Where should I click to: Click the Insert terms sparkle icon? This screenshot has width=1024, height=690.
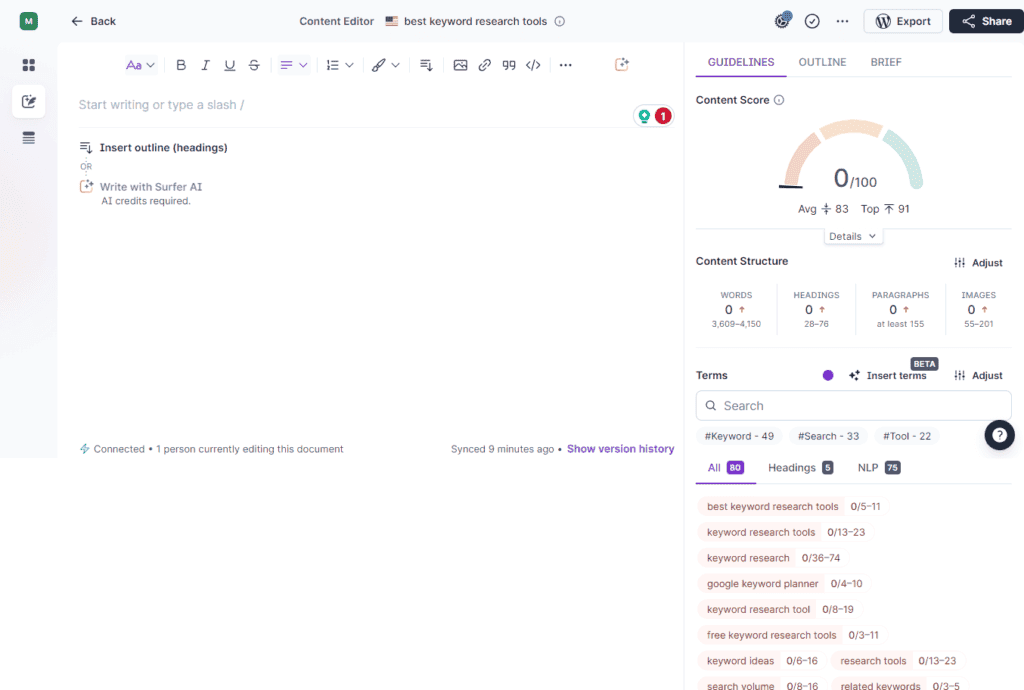click(854, 375)
